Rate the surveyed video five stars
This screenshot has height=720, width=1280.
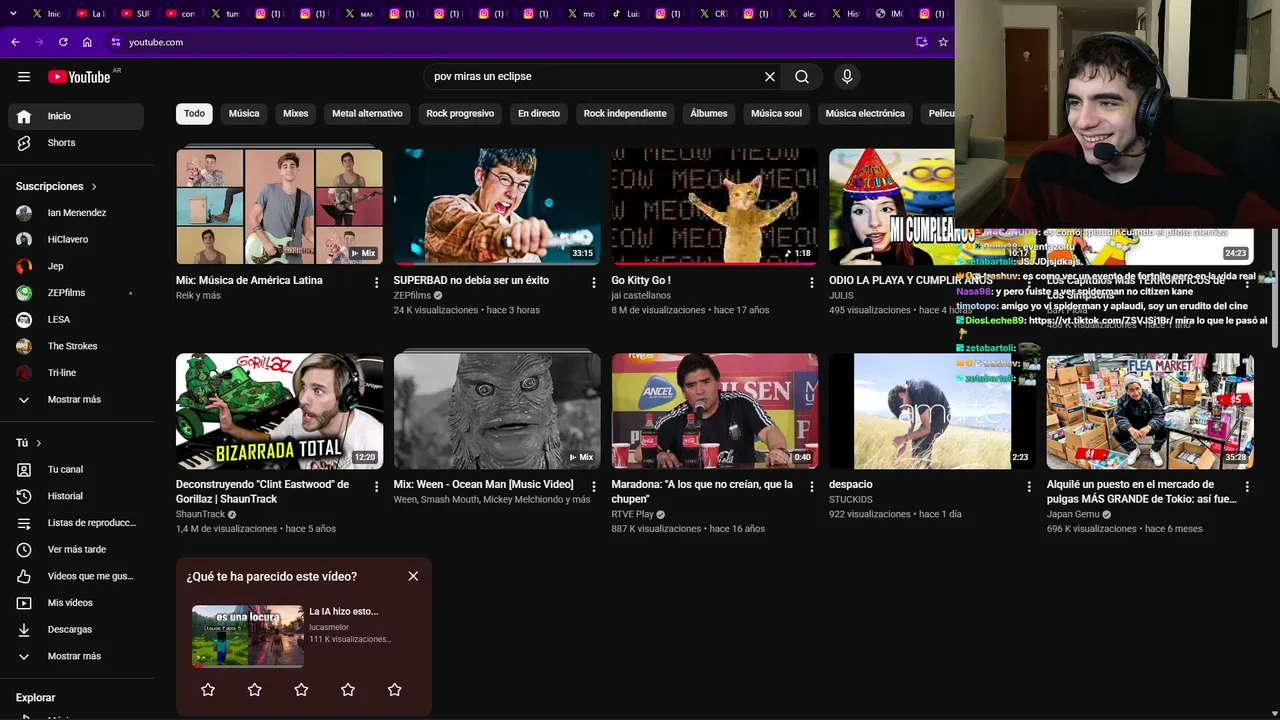point(394,690)
